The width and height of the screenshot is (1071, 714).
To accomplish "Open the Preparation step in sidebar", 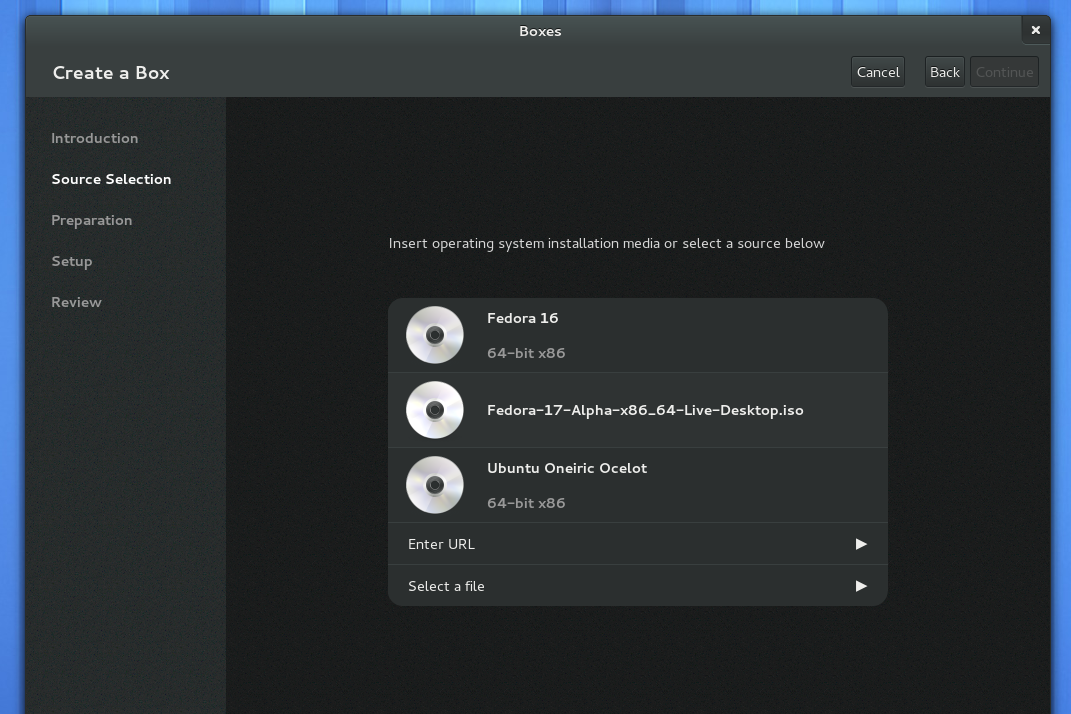I will coord(92,221).
